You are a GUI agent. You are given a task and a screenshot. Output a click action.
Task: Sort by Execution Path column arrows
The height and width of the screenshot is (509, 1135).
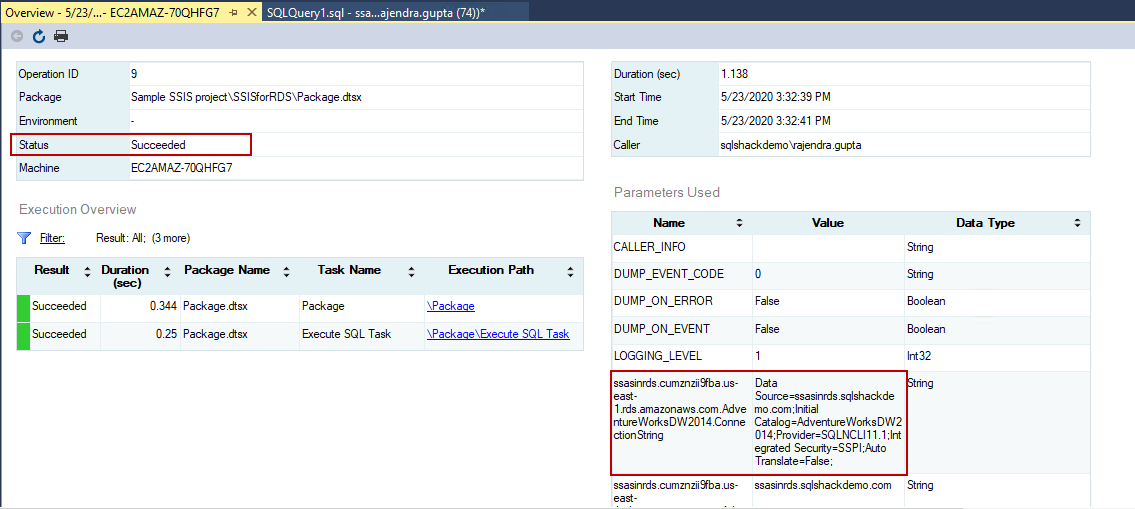tap(570, 272)
